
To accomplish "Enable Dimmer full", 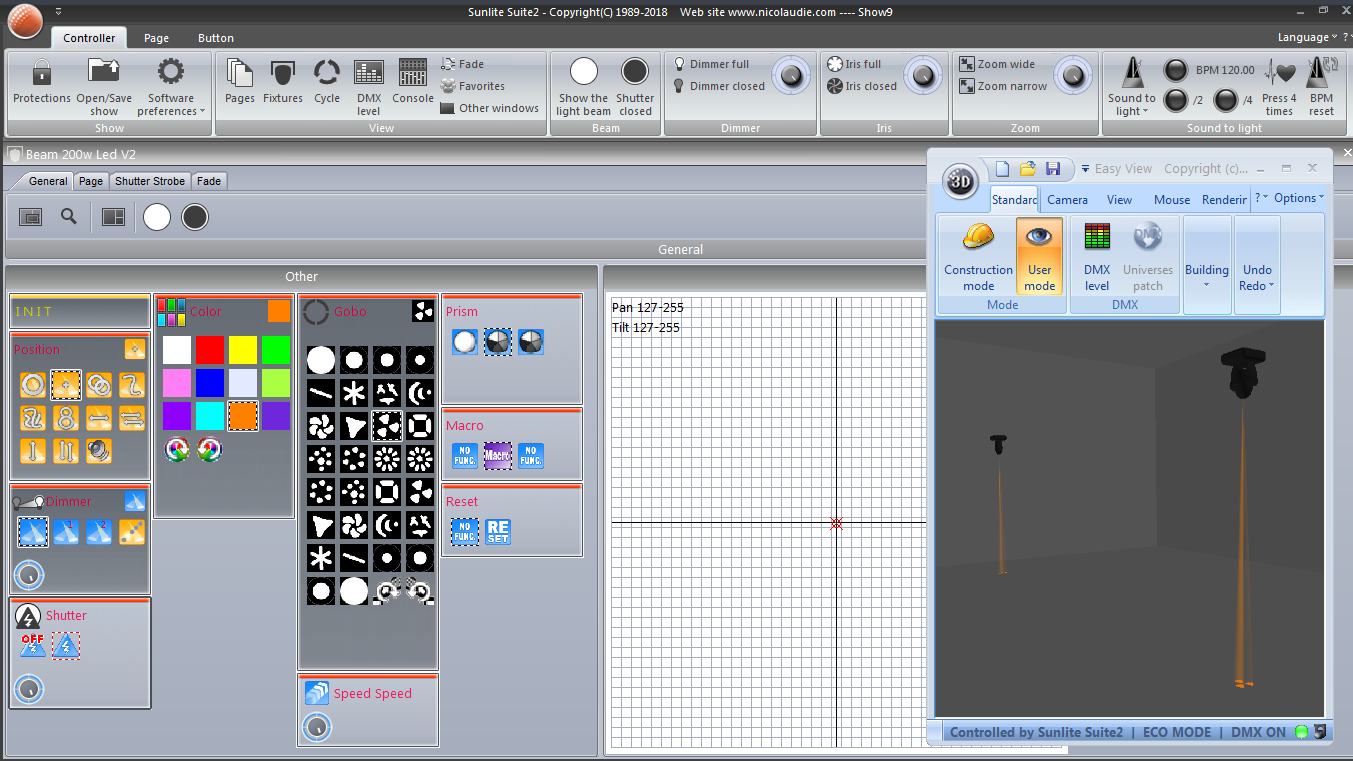I will pos(711,64).
